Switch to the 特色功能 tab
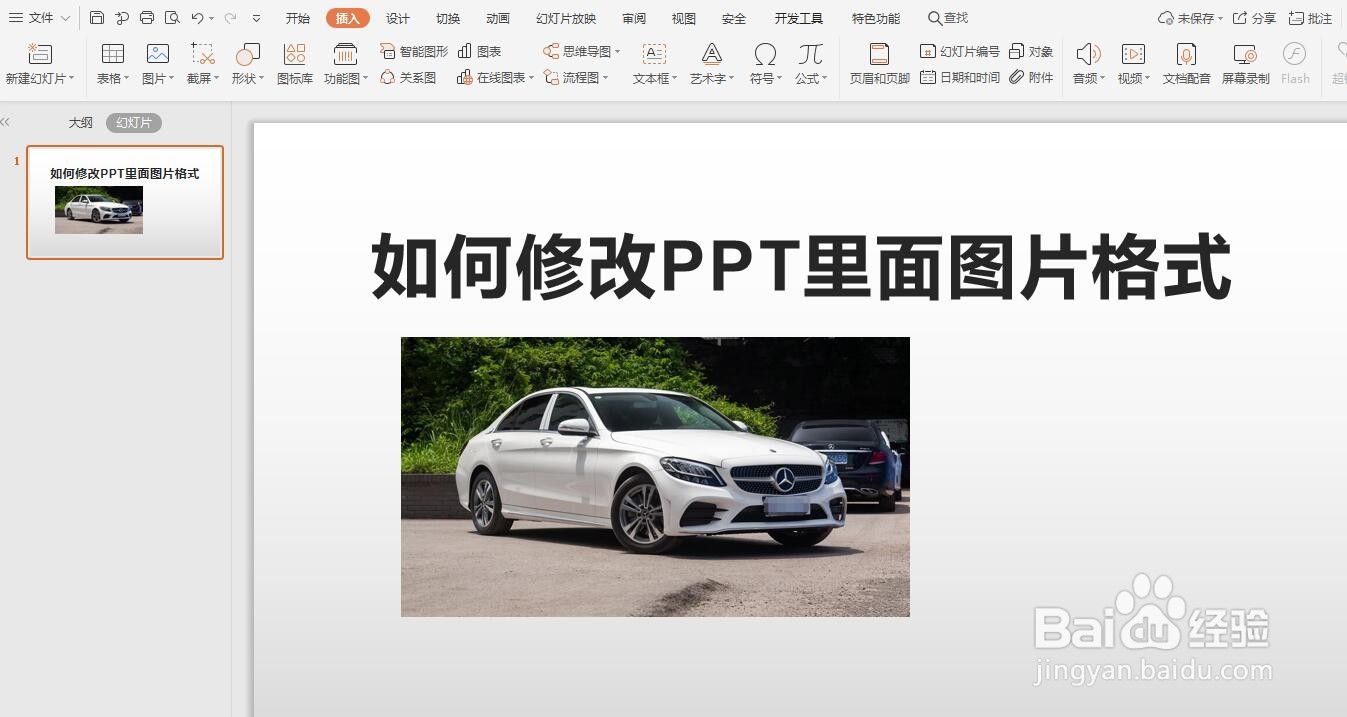Viewport: 1347px width, 717px height. [x=876, y=18]
